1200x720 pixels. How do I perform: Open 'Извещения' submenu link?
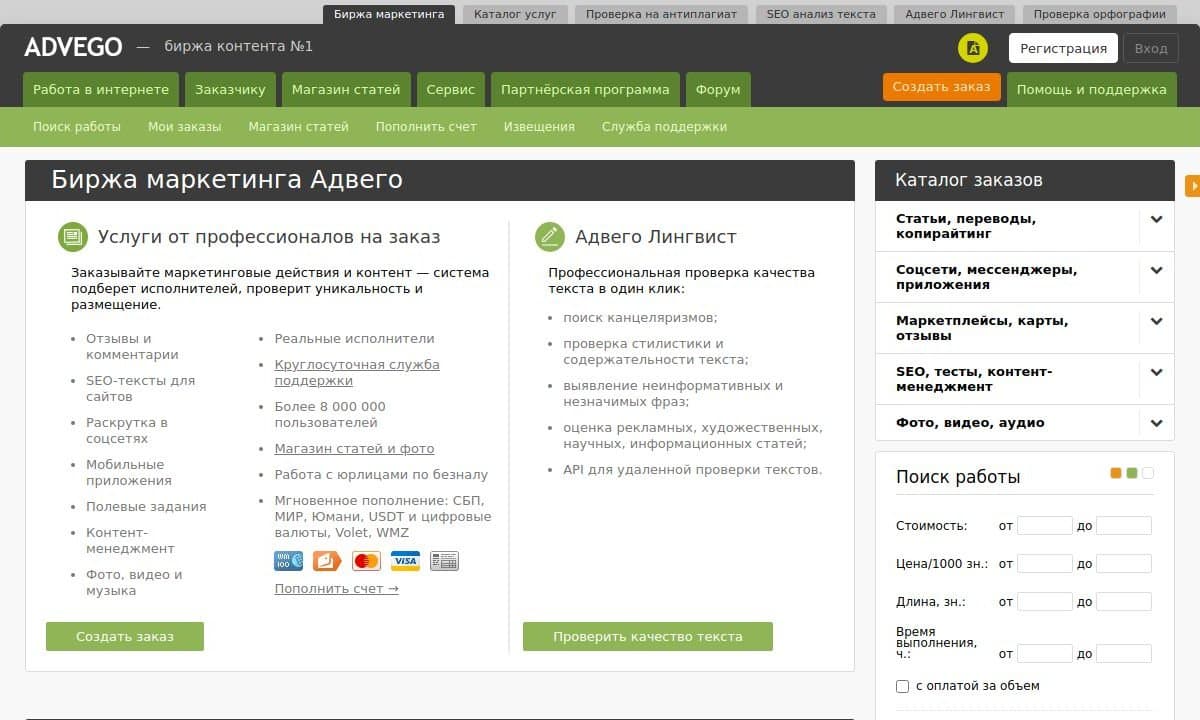pos(539,127)
